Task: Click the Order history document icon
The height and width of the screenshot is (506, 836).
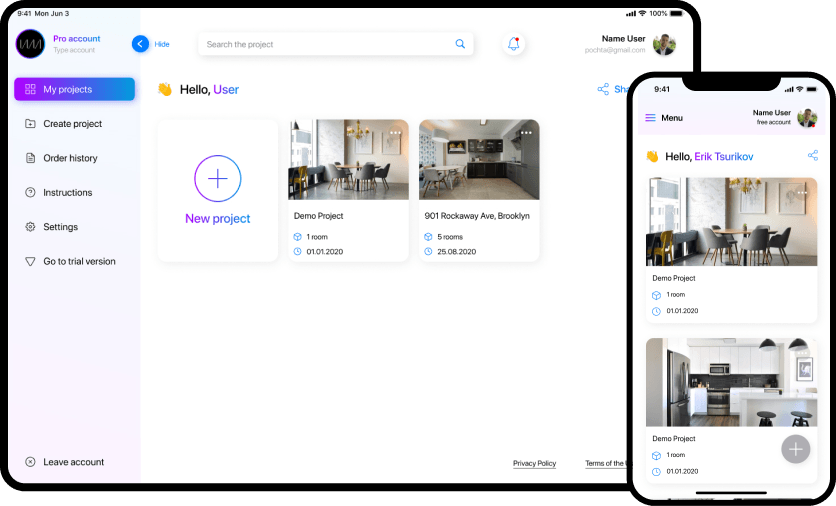Action: pyautogui.click(x=30, y=158)
